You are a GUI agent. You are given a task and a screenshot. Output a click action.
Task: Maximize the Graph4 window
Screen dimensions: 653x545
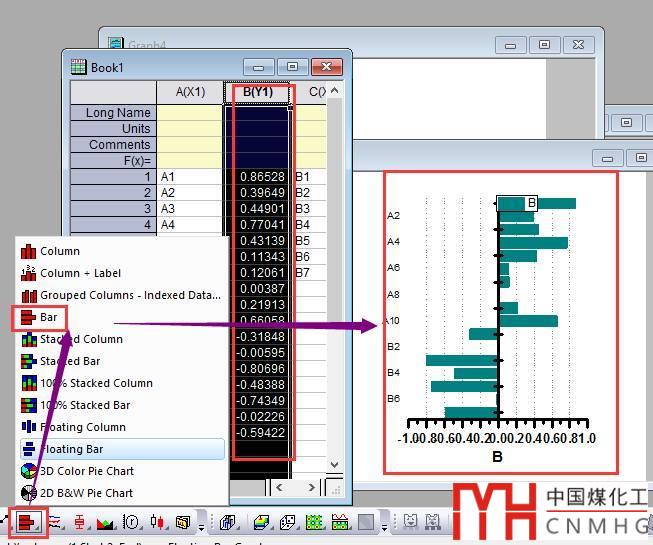point(544,45)
